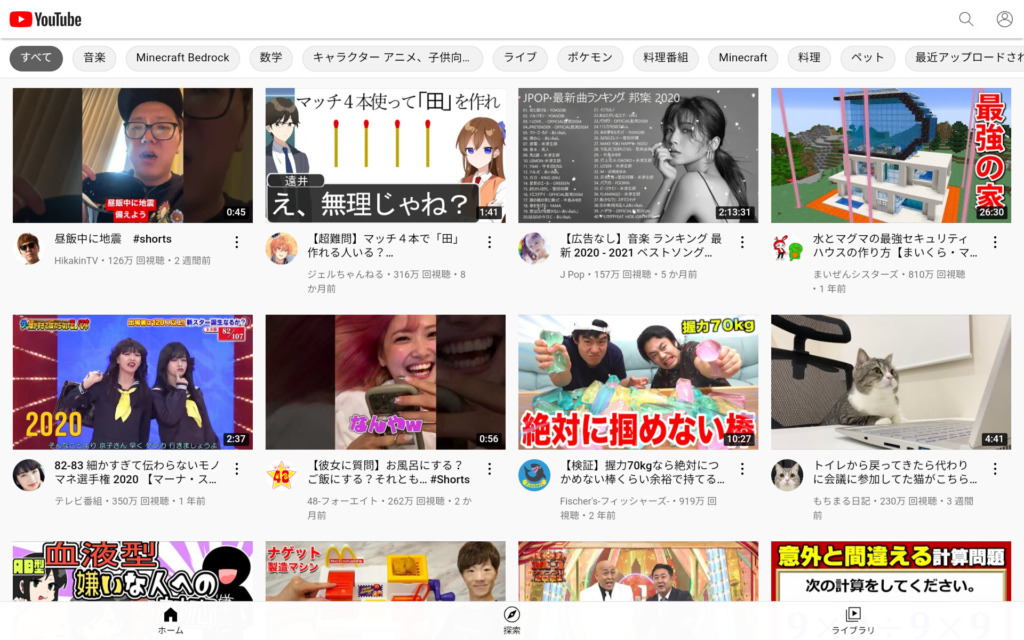Image resolution: width=1024 pixels, height=640 pixels.
Task: Open more options for 水とマグマ video
Action: point(995,242)
